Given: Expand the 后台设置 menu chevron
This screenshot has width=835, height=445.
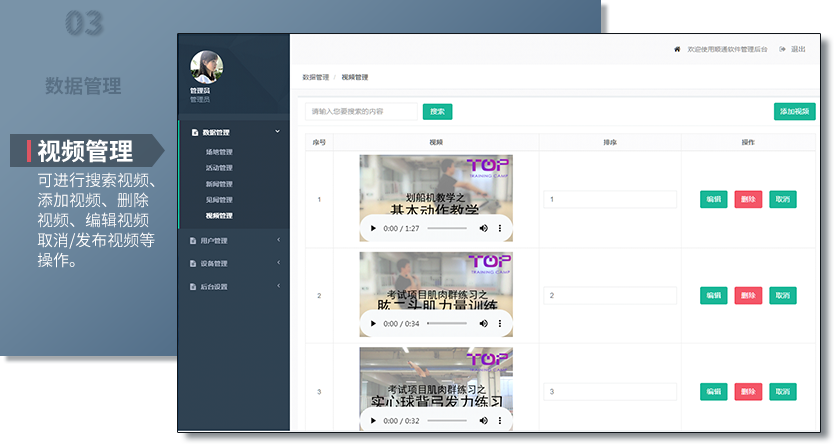Looking at the screenshot, I should (277, 287).
